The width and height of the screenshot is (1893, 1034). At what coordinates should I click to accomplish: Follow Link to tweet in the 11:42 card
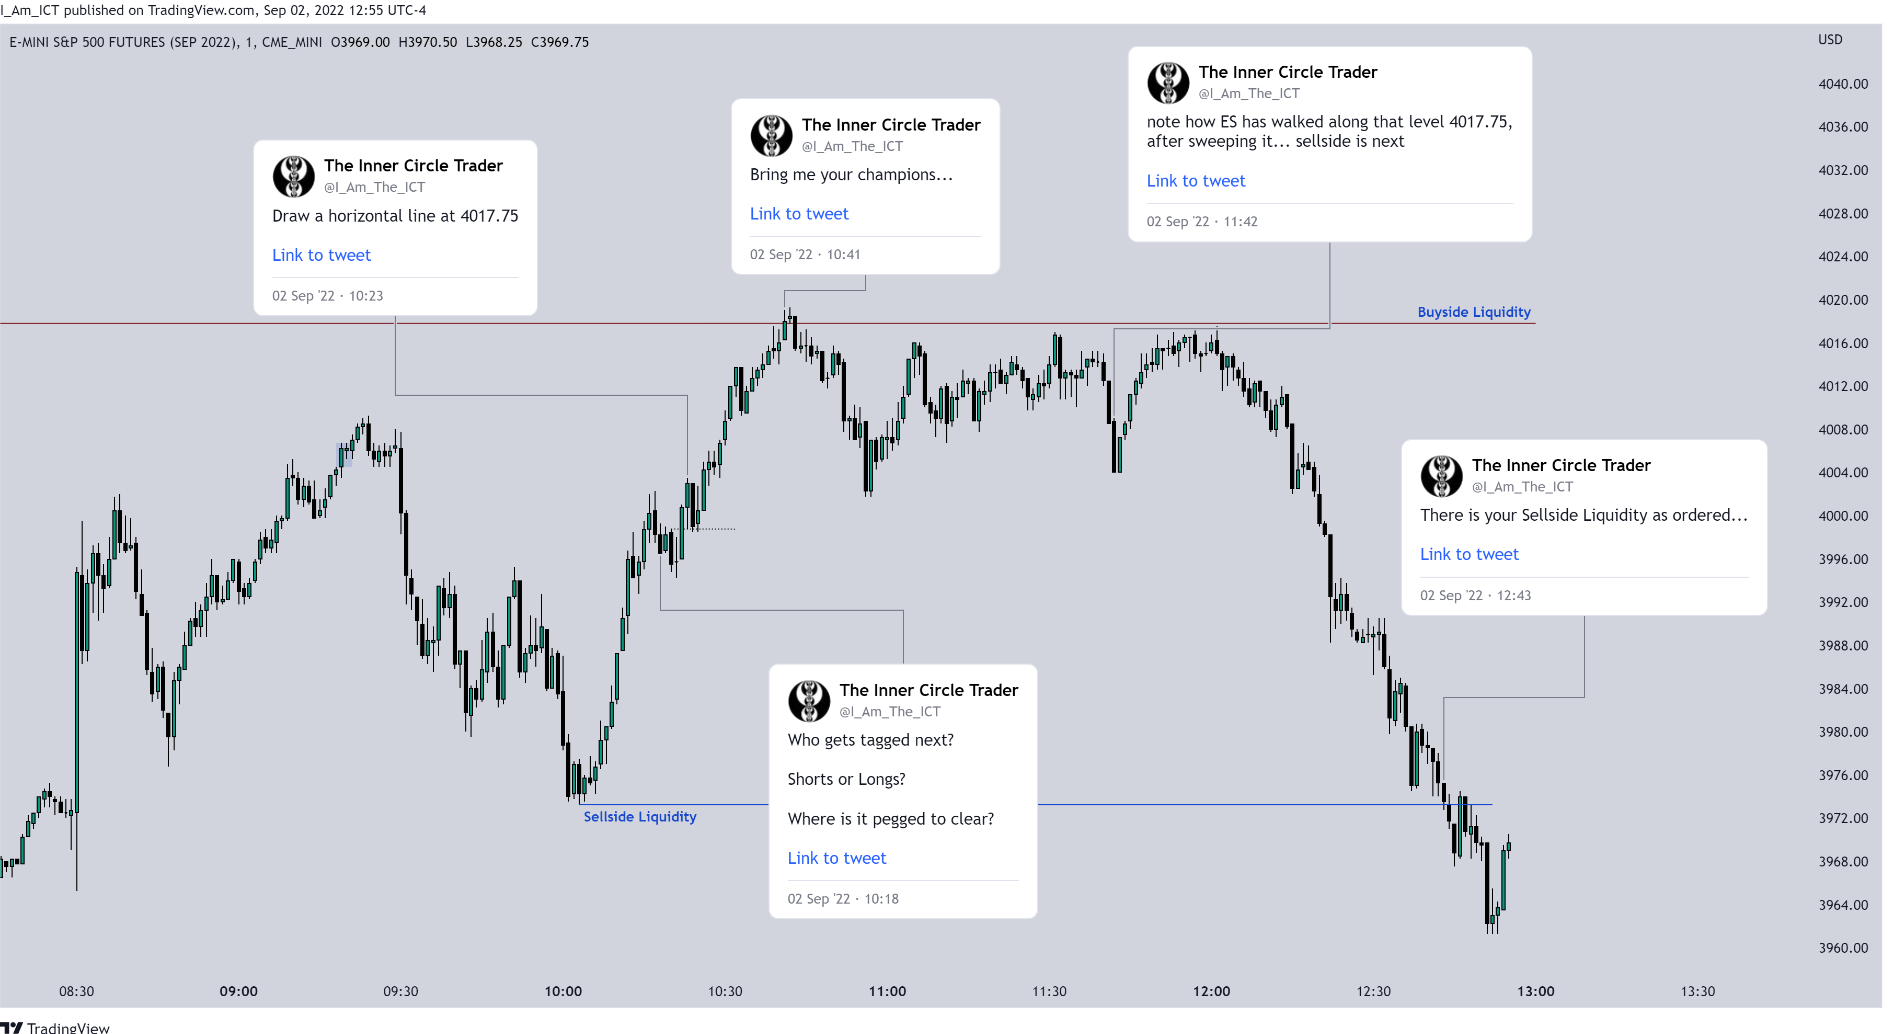coord(1196,181)
